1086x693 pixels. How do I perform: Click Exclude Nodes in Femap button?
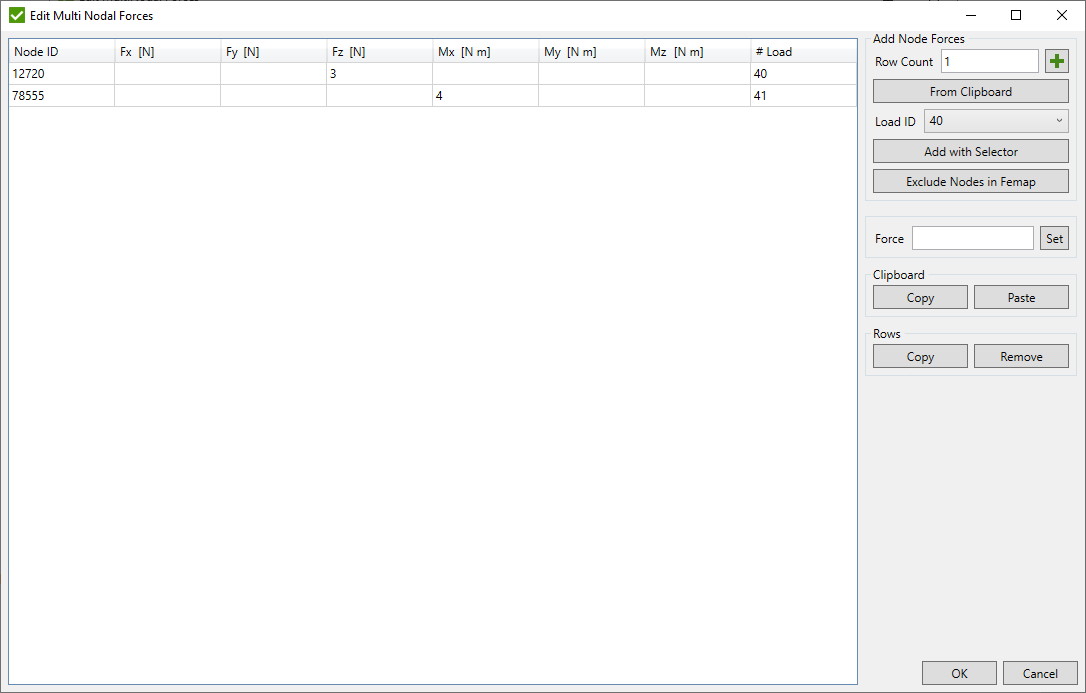[x=970, y=182]
